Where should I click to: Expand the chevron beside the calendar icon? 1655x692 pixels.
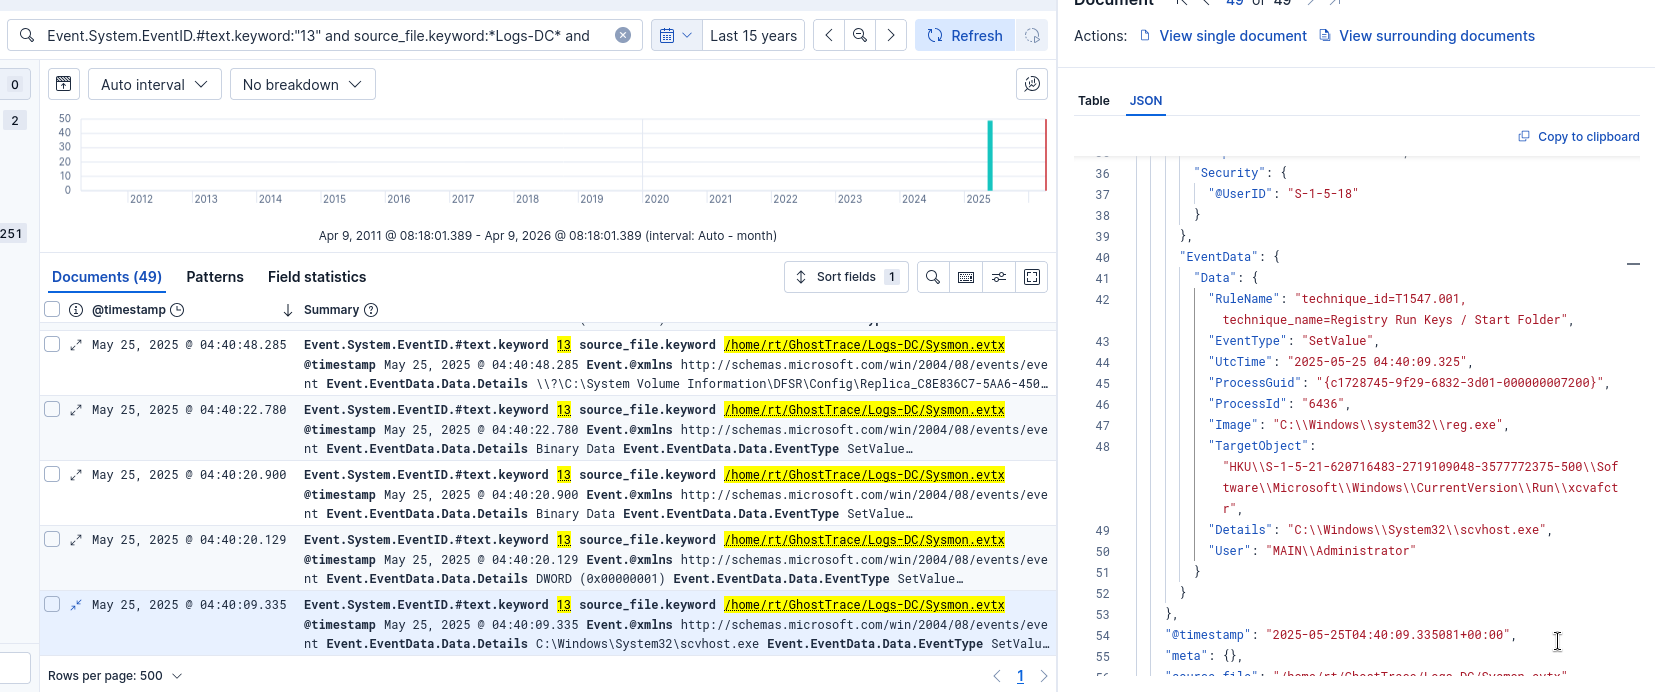coord(687,36)
